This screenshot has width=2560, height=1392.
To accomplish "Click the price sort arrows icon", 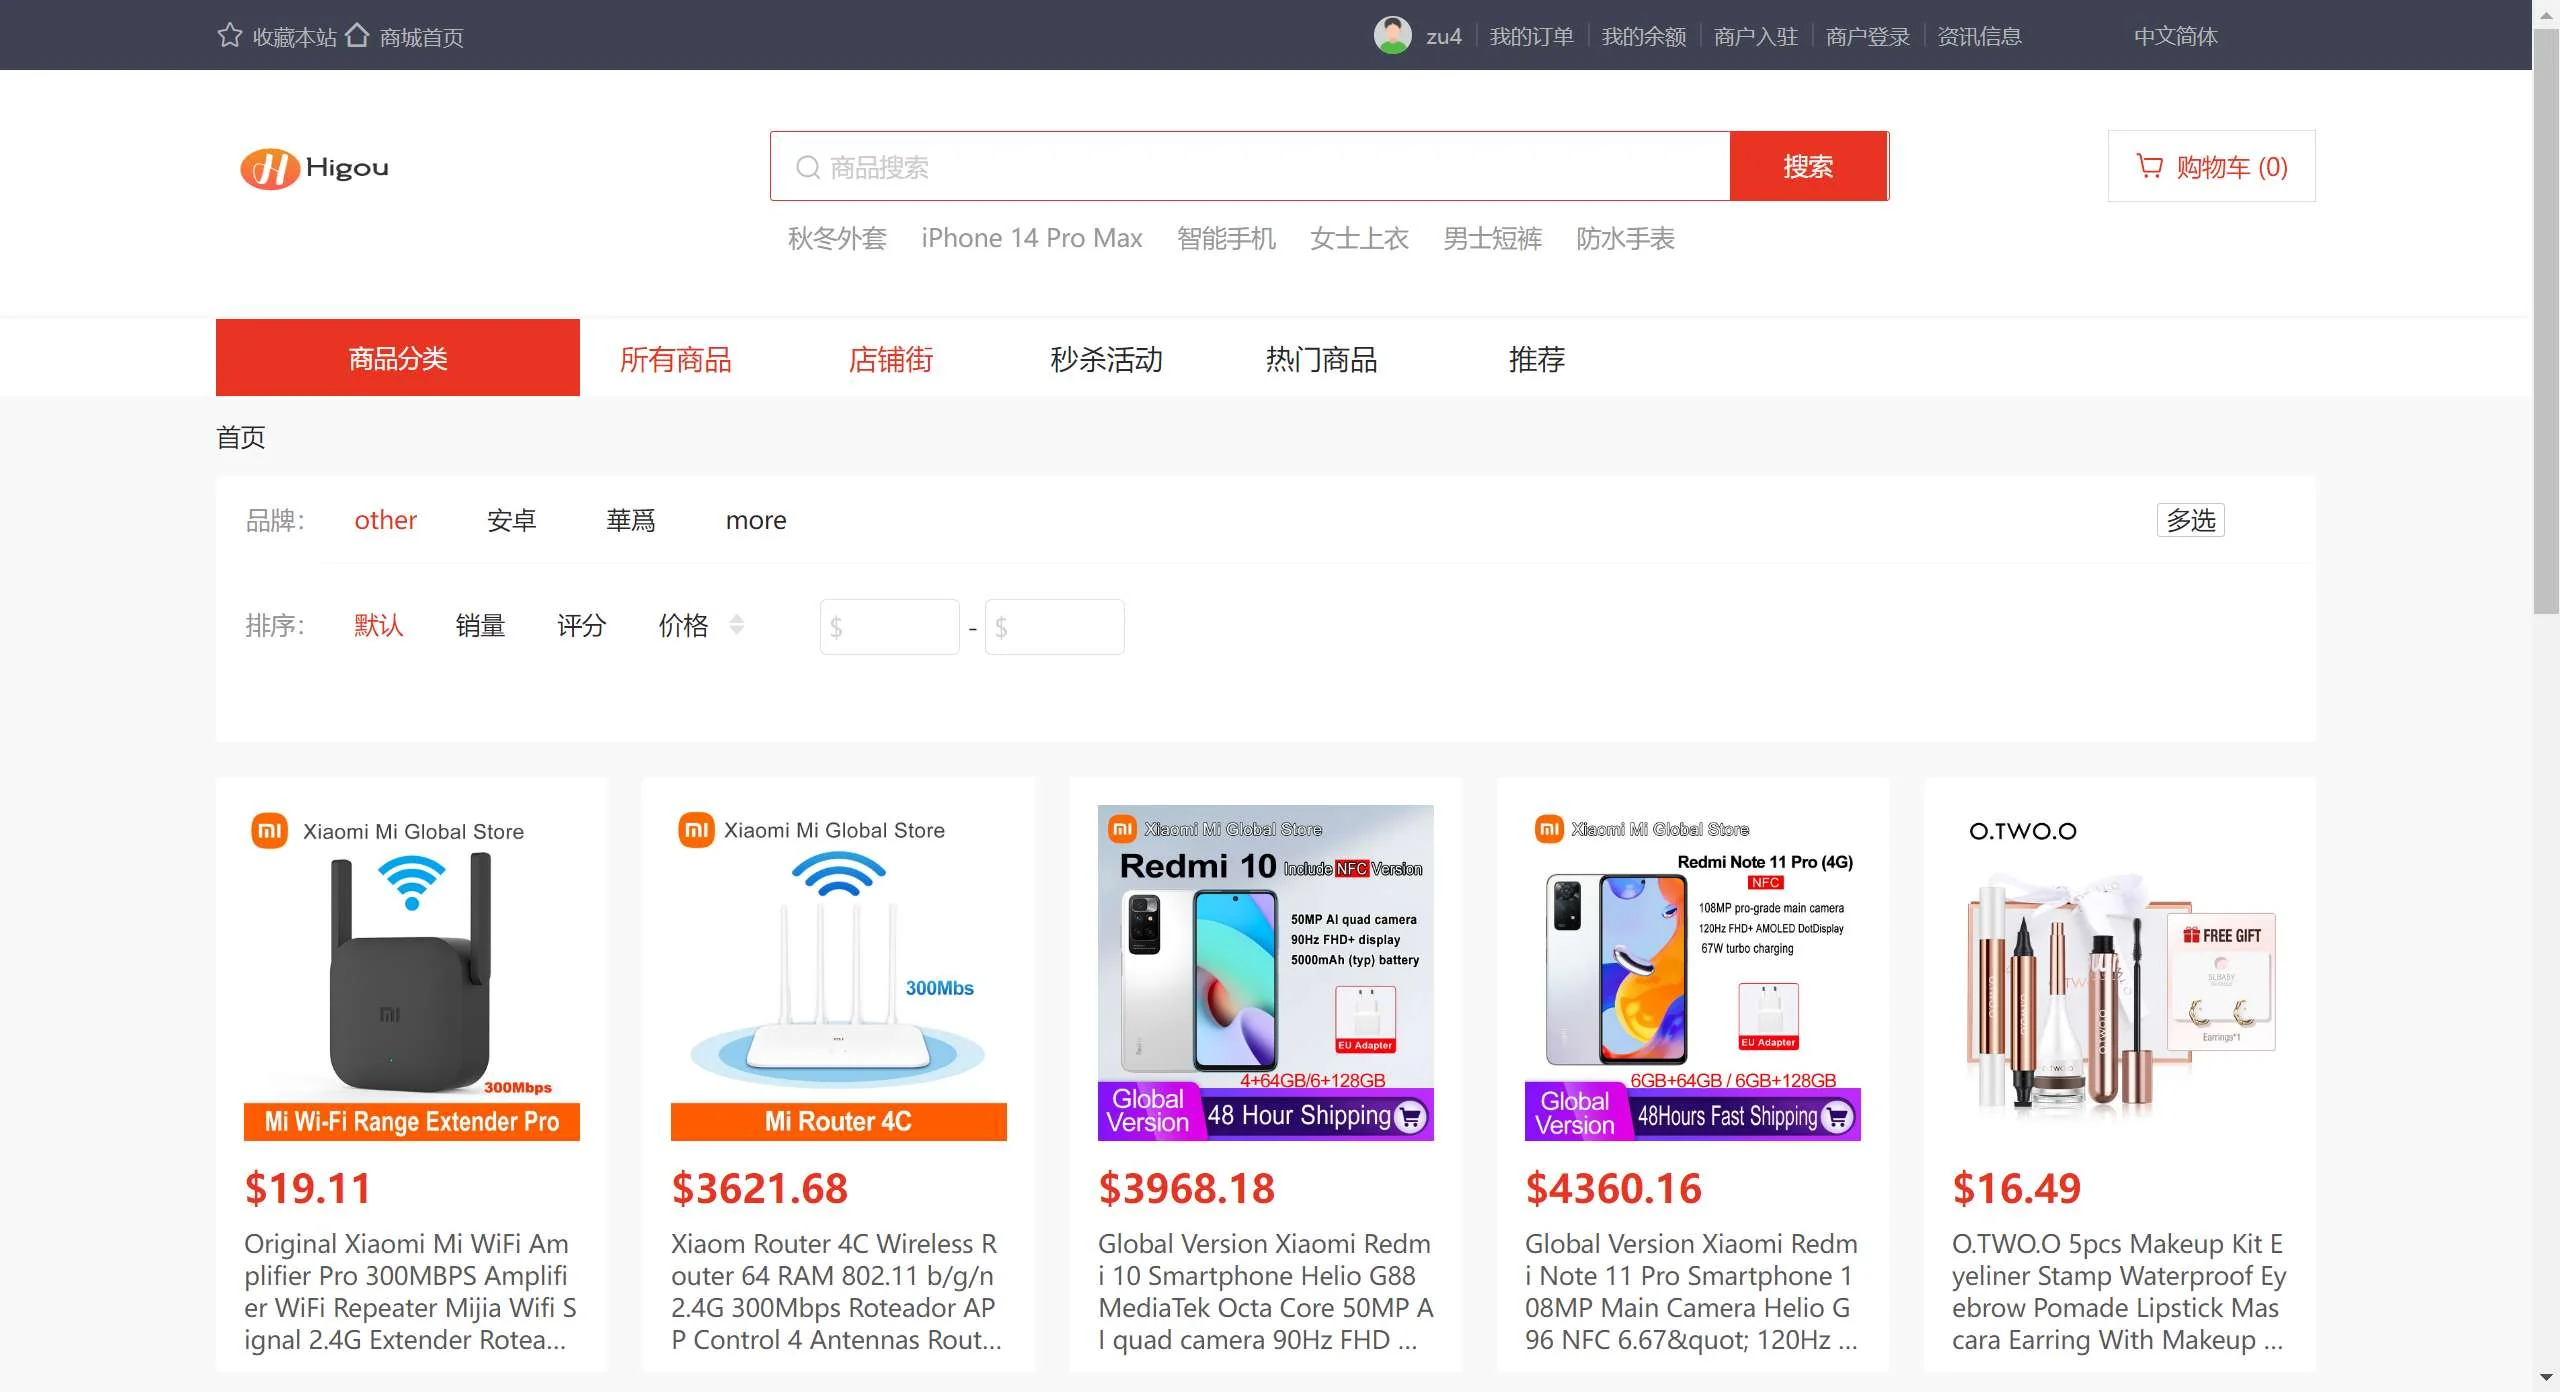I will (x=736, y=625).
